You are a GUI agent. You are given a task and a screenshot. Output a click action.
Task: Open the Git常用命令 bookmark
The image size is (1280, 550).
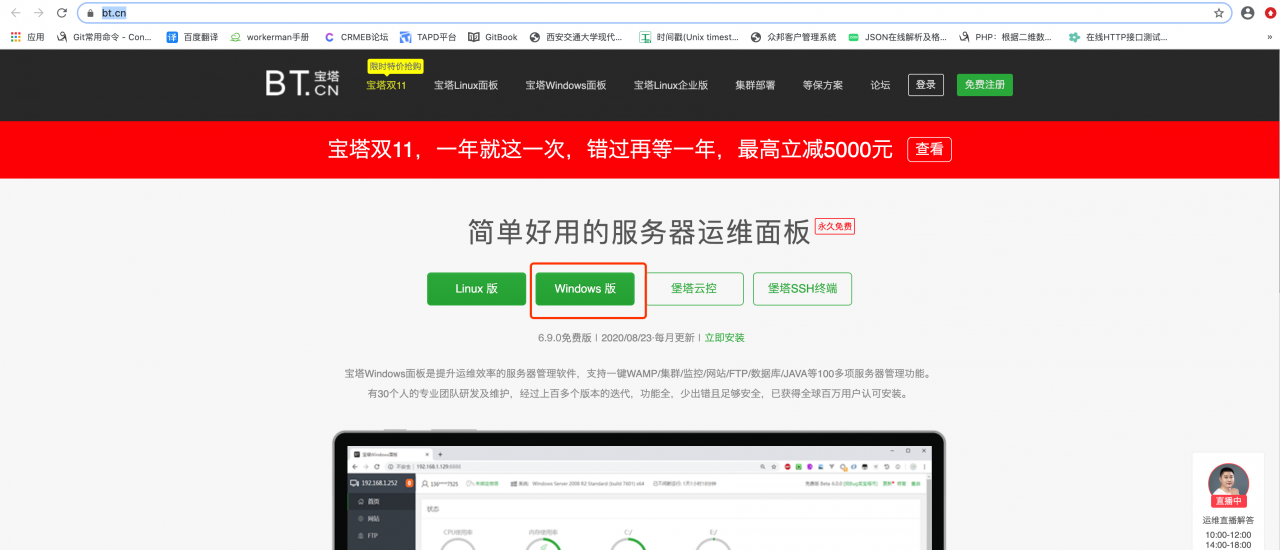(x=104, y=37)
